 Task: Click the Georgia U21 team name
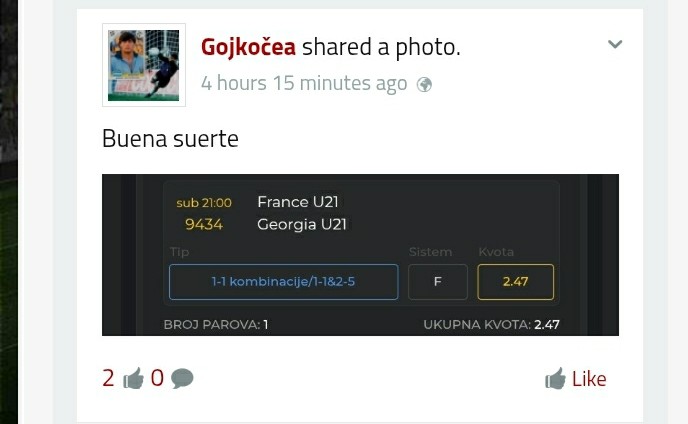coord(302,224)
